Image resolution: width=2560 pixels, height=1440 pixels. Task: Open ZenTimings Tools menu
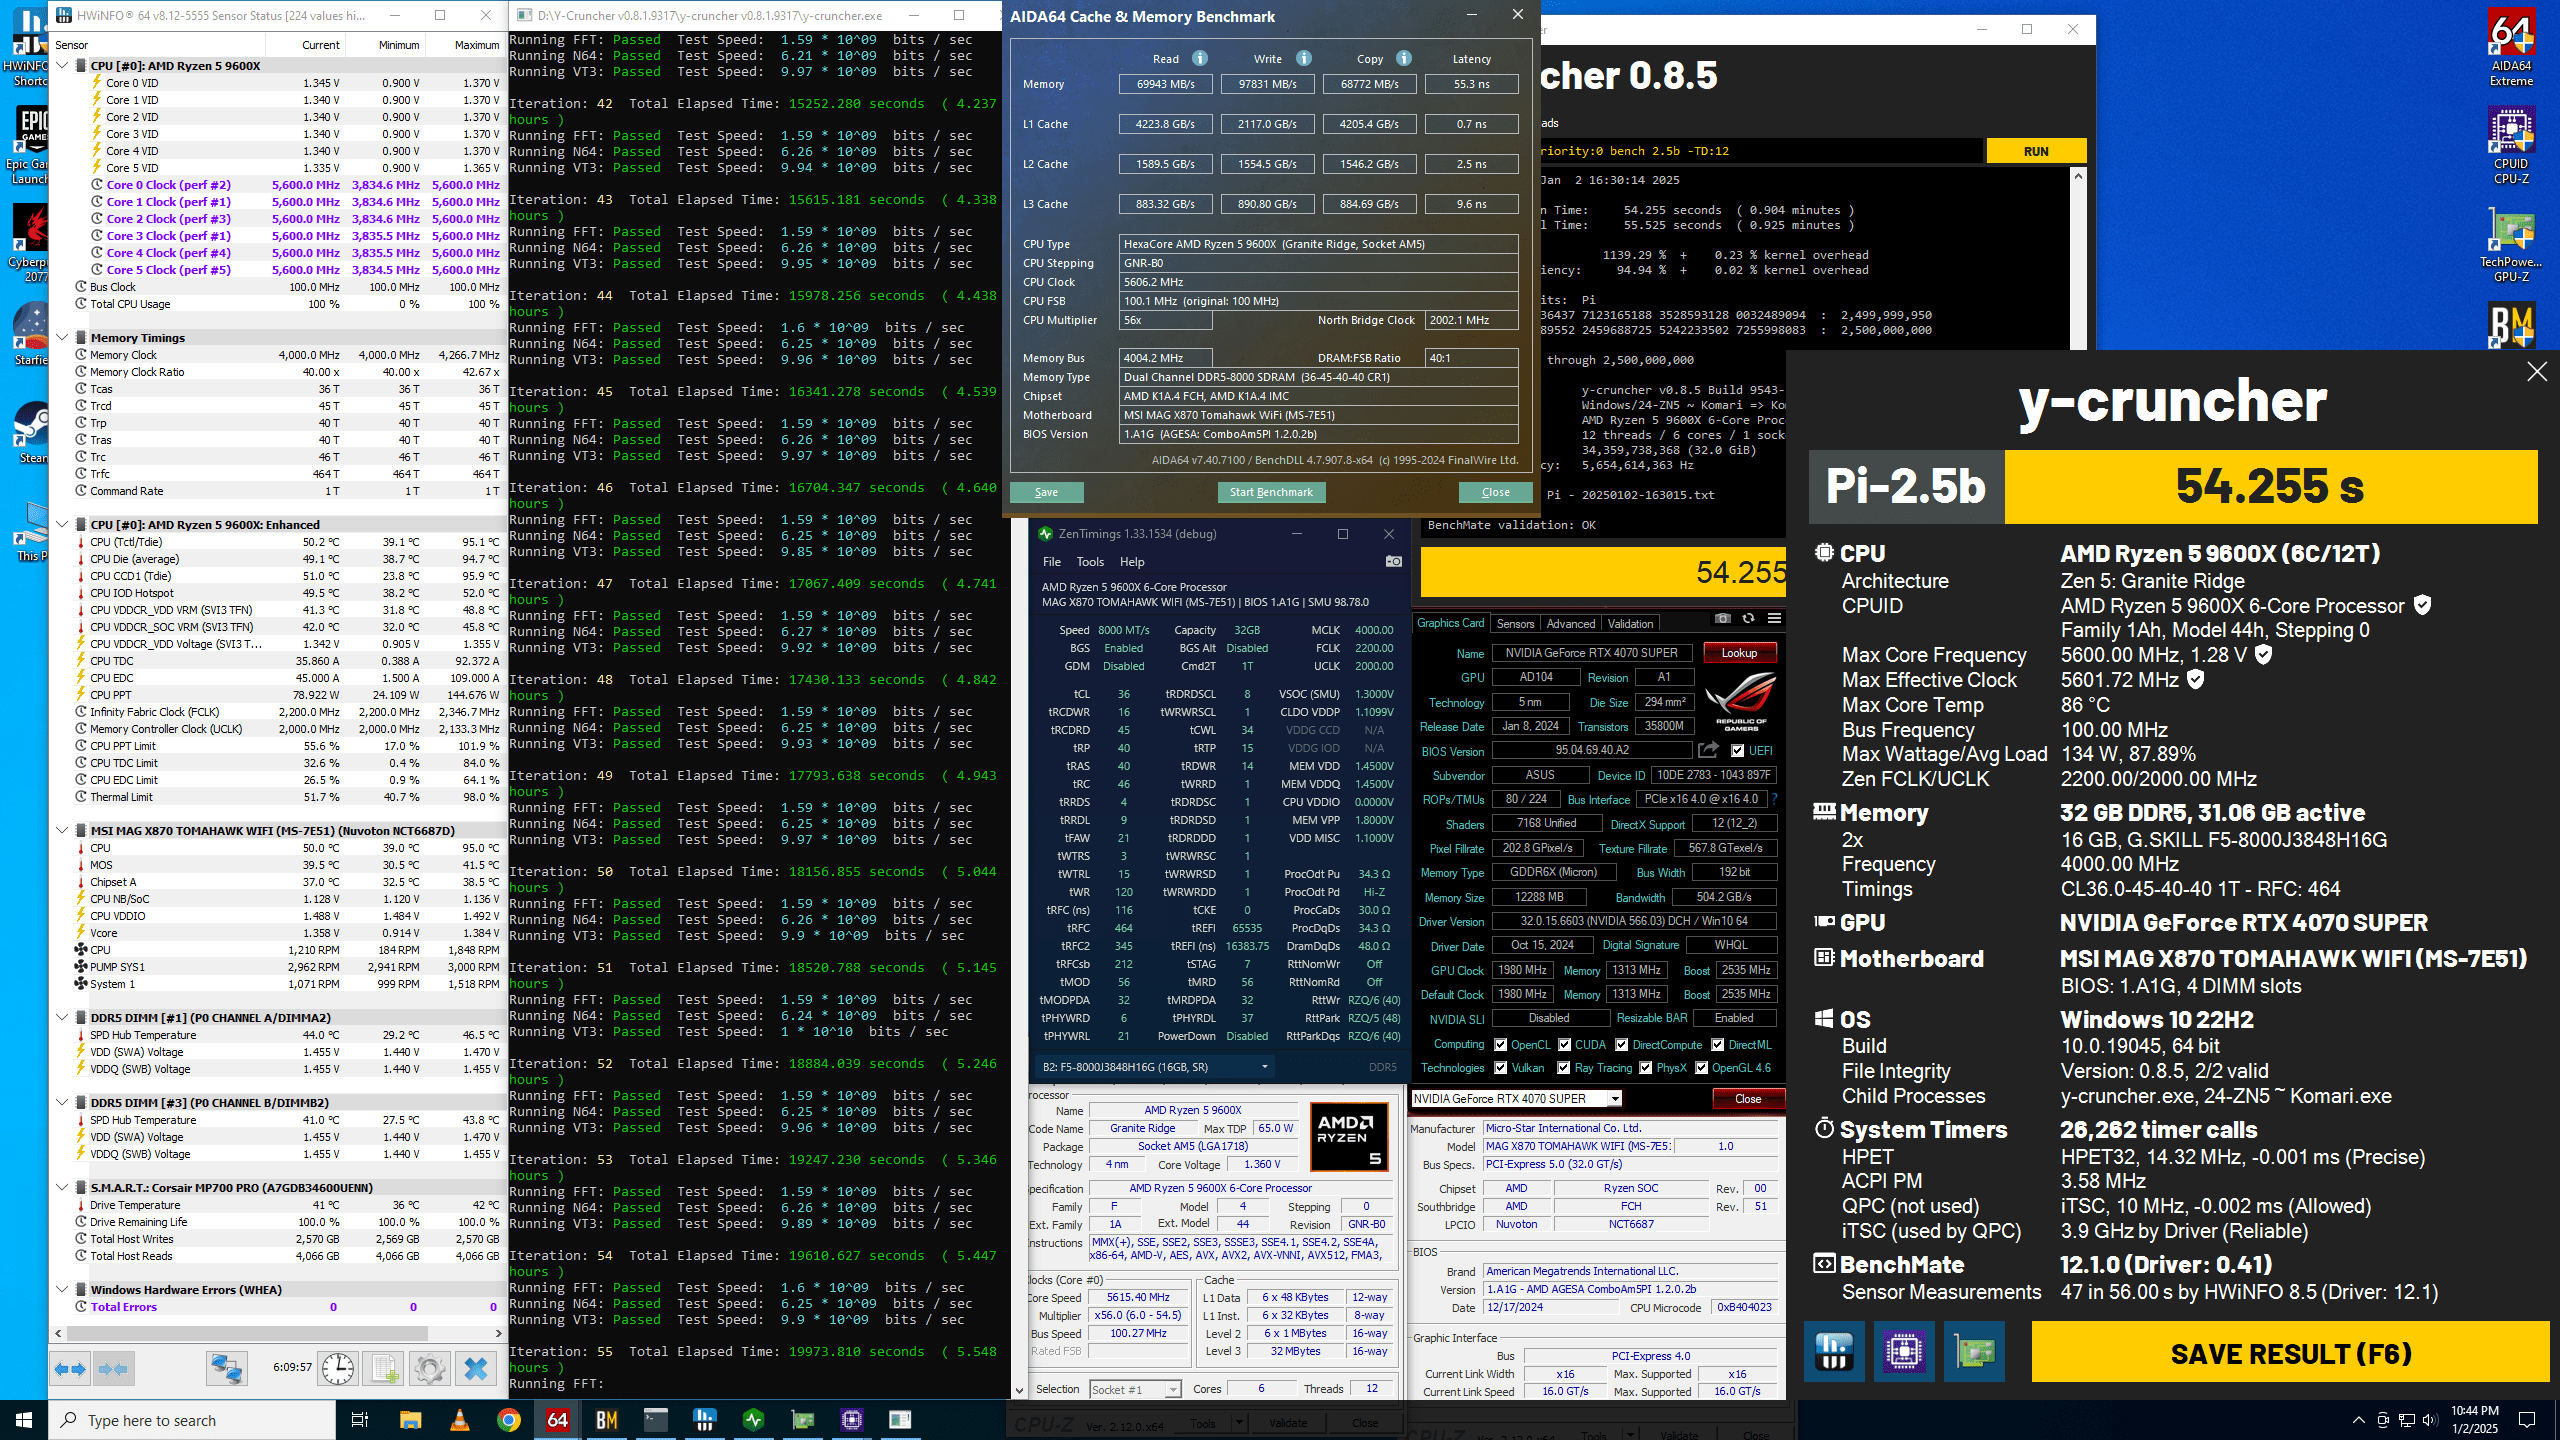point(1090,562)
